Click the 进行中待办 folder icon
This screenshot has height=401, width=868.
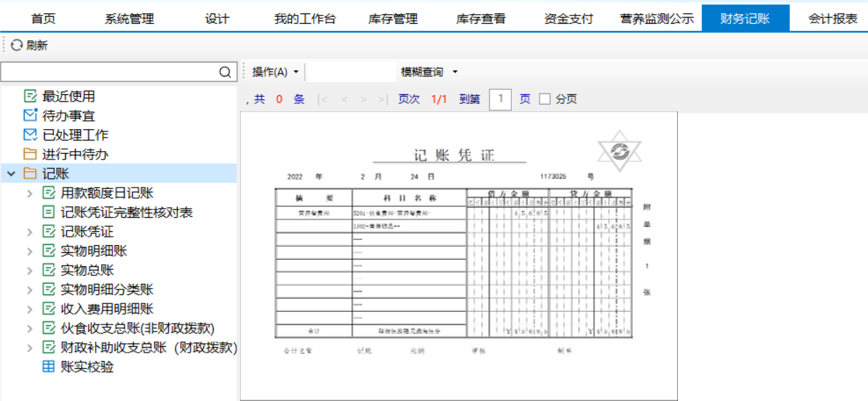tap(30, 154)
